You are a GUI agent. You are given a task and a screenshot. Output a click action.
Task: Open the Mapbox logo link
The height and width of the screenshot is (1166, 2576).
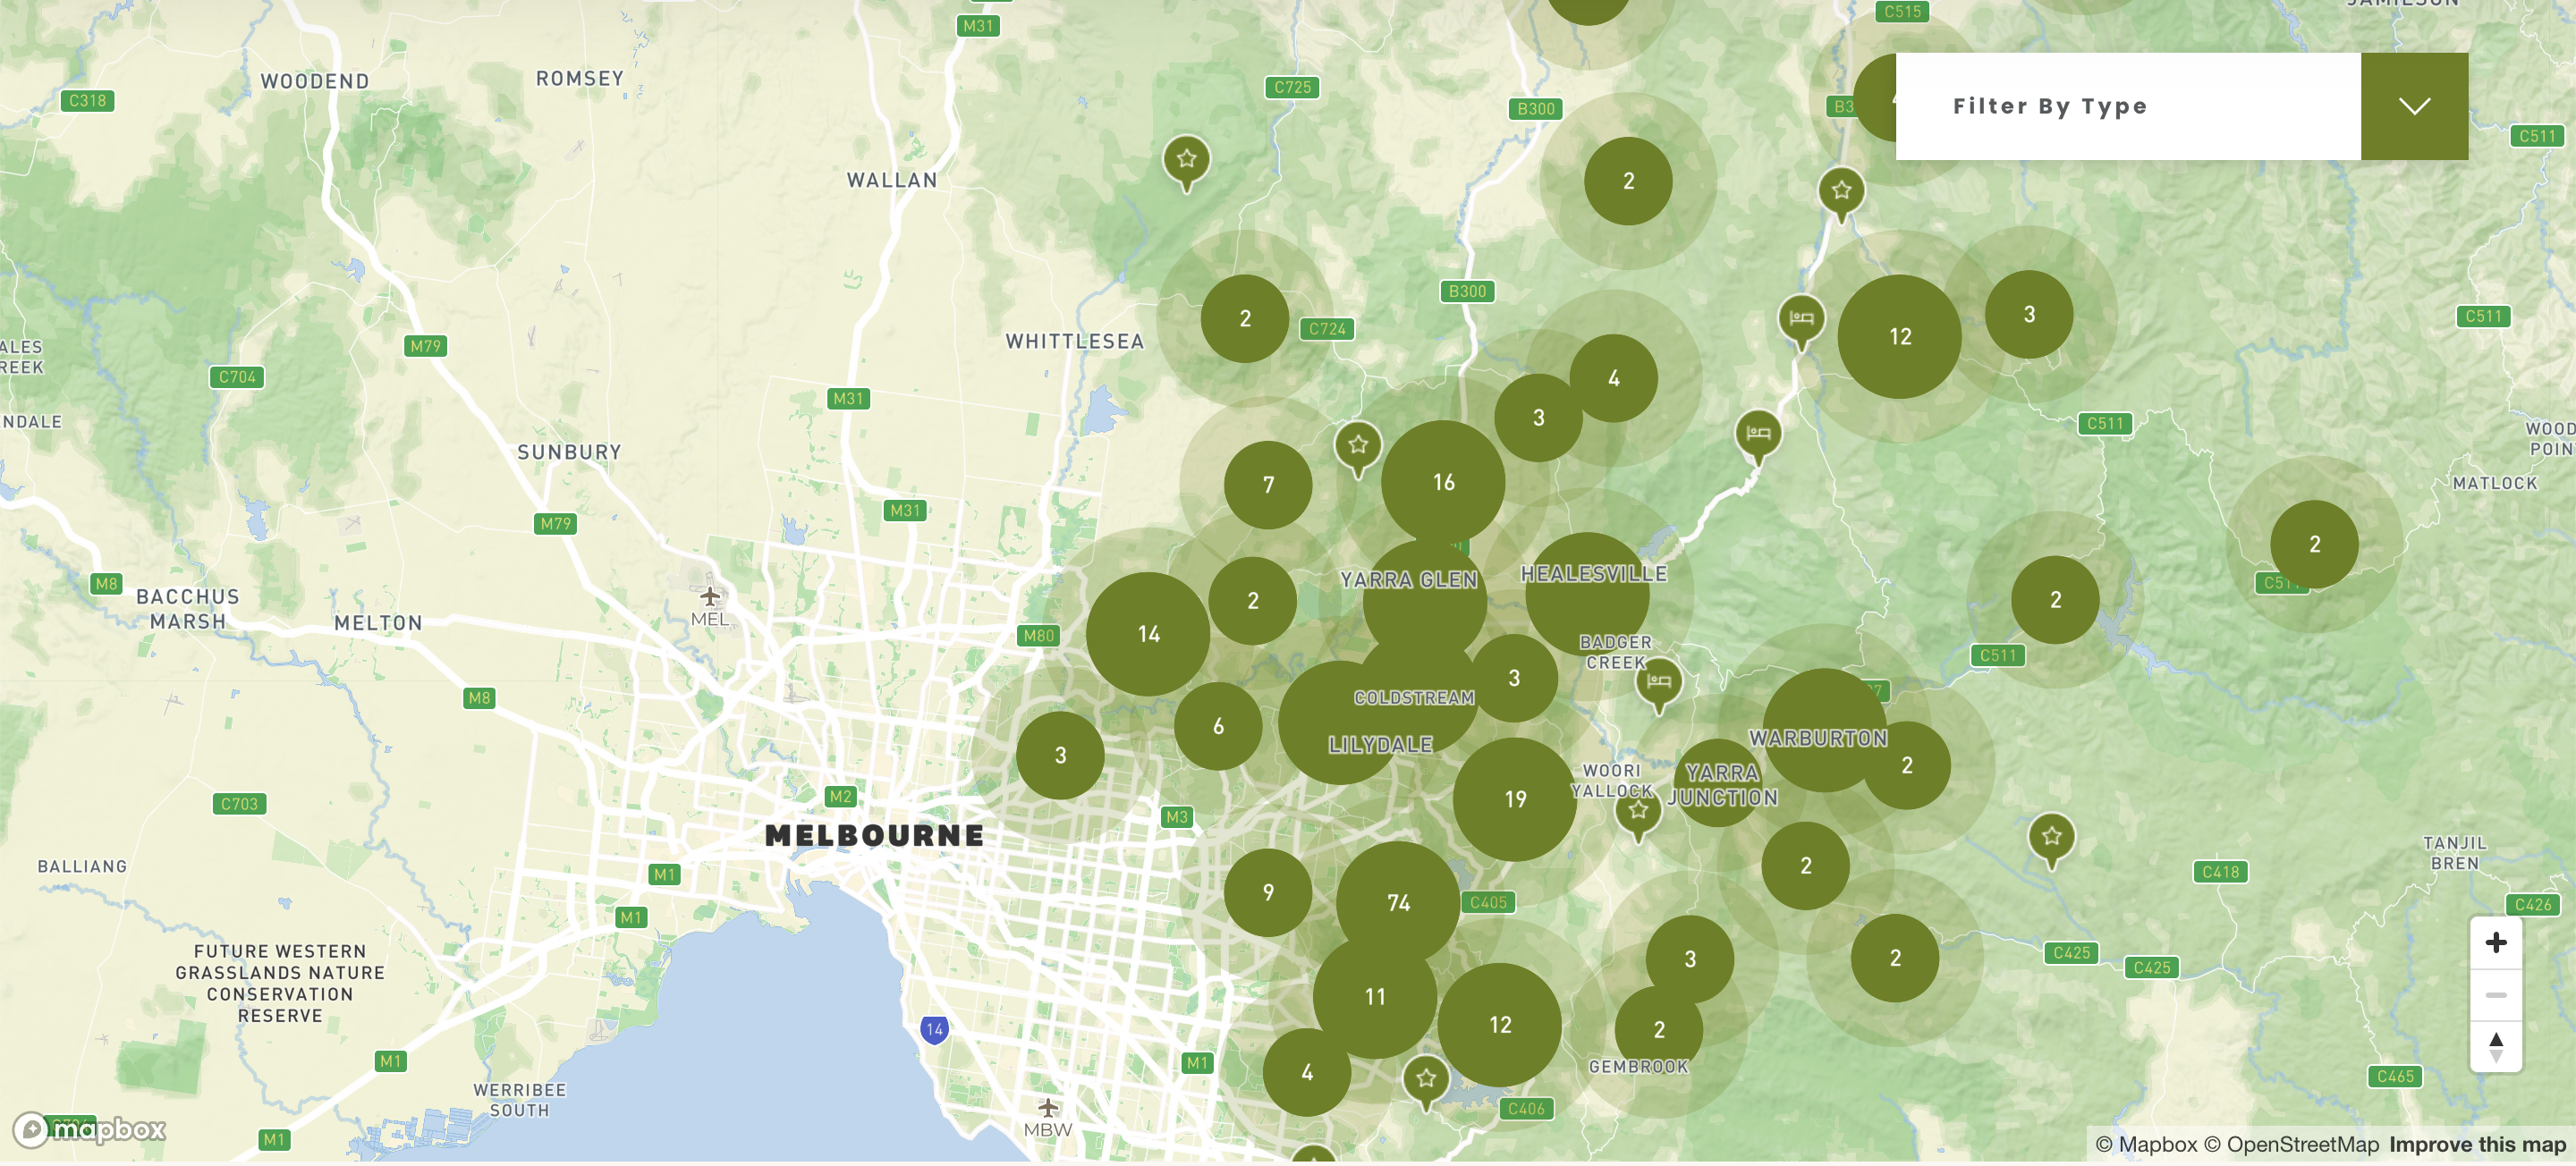point(89,1130)
